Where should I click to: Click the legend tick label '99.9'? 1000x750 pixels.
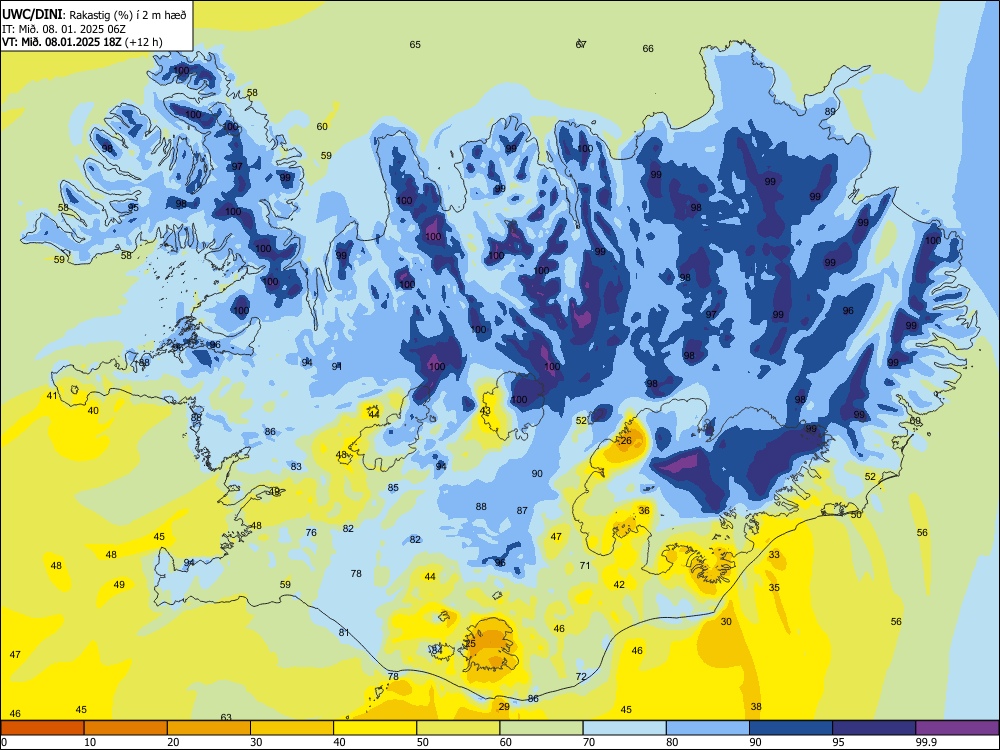click(x=925, y=742)
